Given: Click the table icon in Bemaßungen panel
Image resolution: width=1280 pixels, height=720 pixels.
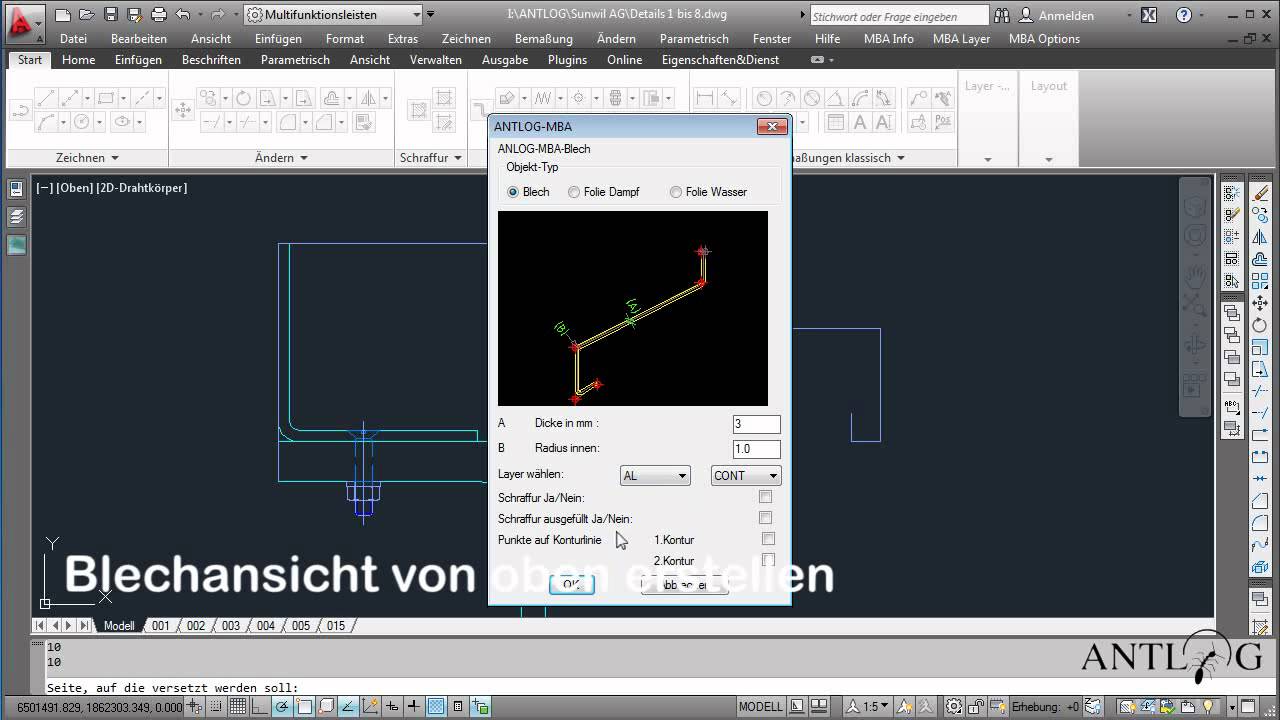Looking at the screenshot, I should pos(835,122).
